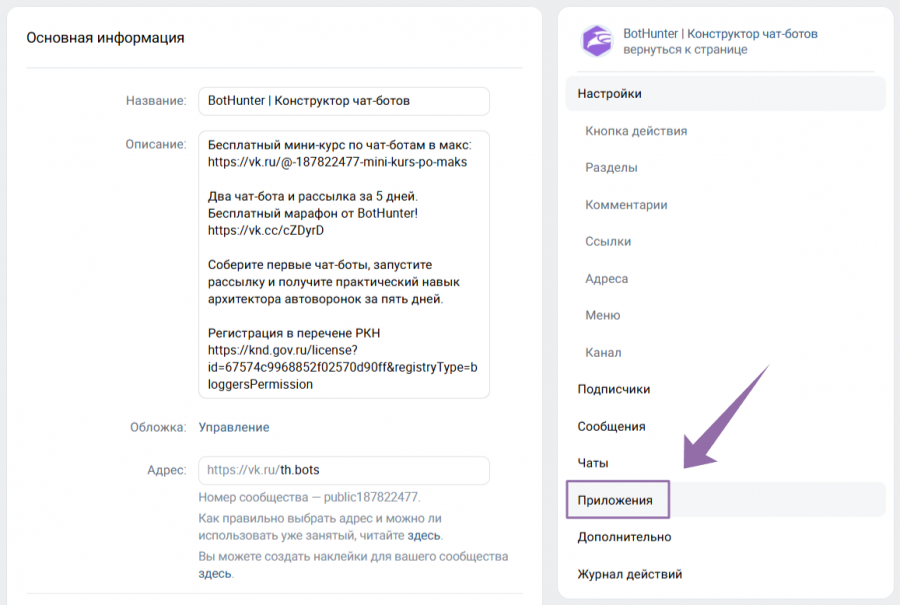900x605 pixels.
Task: Edit the Адрес field containing th.bots
Action: pos(344,470)
